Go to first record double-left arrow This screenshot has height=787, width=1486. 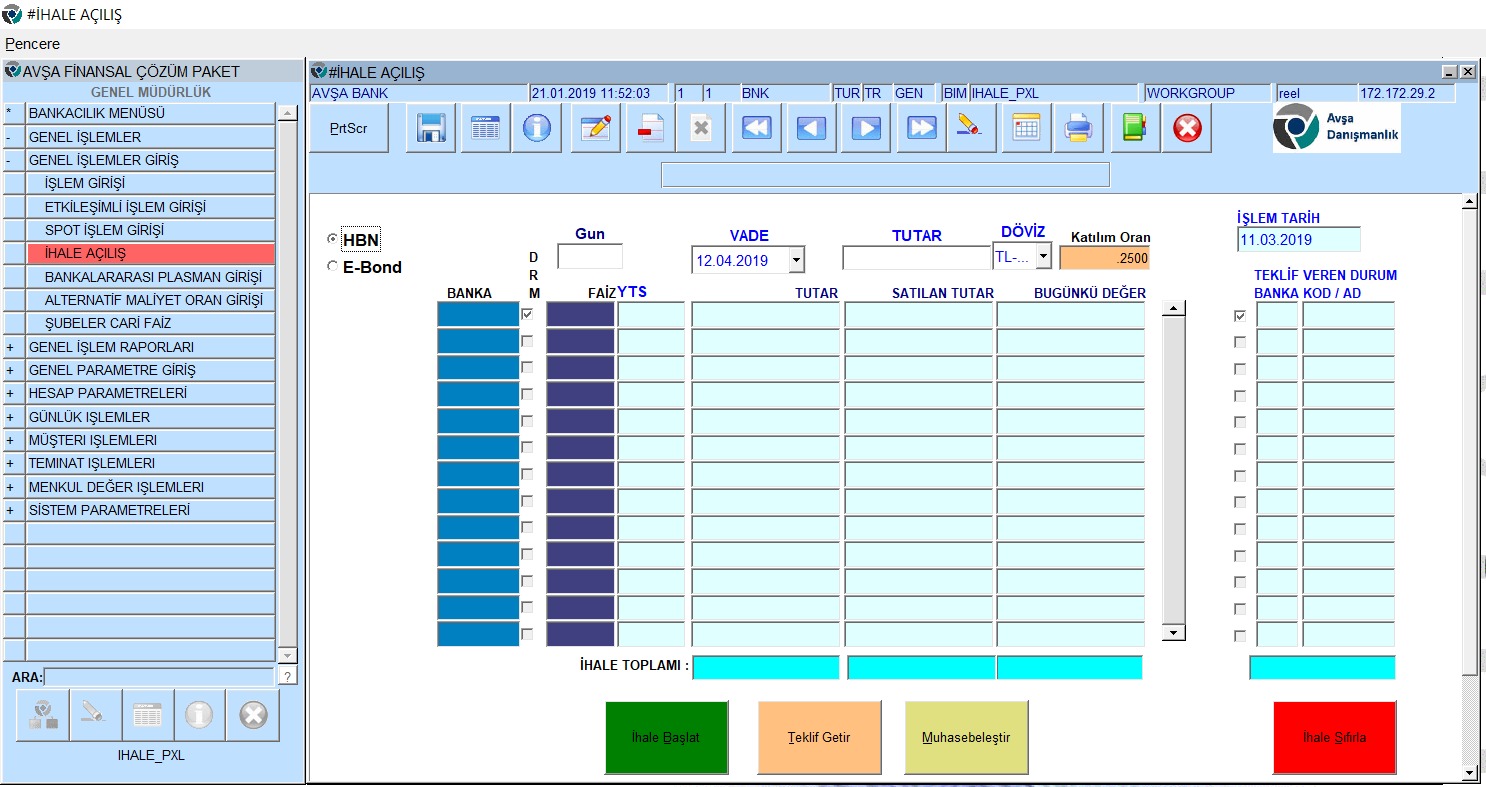[x=757, y=128]
